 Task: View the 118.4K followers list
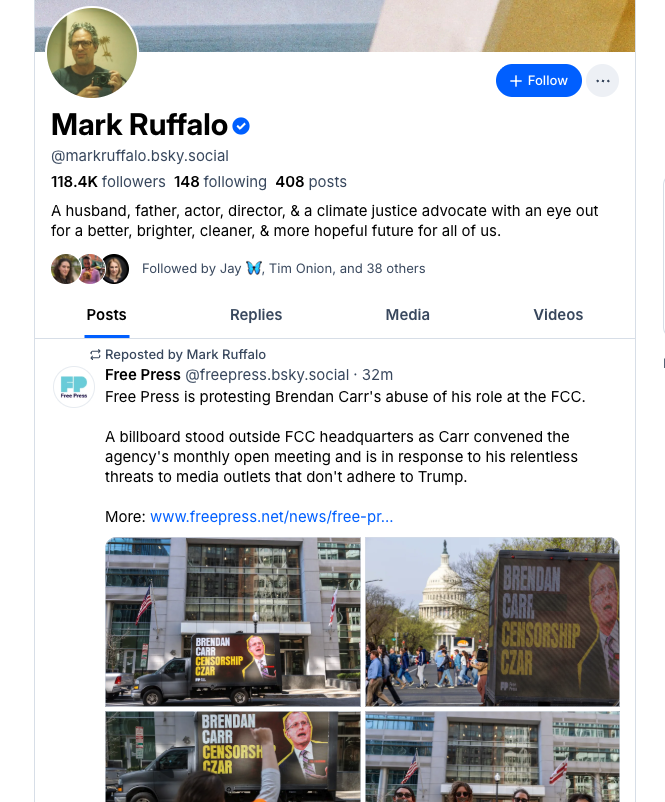pyautogui.click(x=108, y=182)
